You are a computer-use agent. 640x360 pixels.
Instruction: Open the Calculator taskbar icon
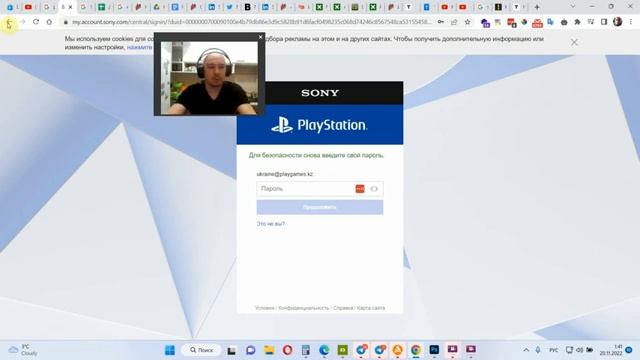tap(306, 350)
